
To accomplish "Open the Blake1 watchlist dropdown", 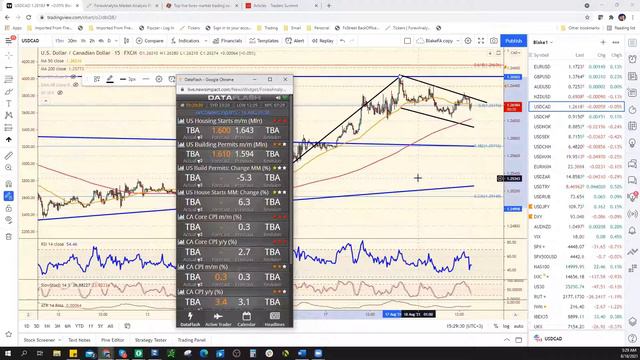I will pyautogui.click(x=543, y=42).
